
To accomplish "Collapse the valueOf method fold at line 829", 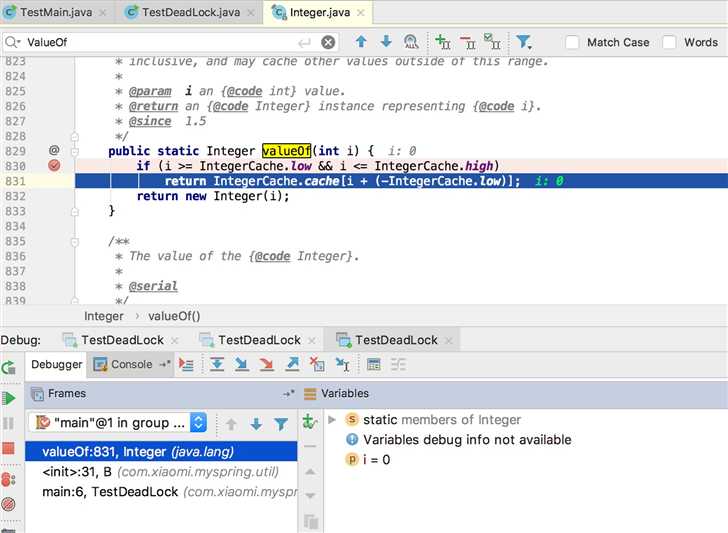I will (x=74, y=151).
